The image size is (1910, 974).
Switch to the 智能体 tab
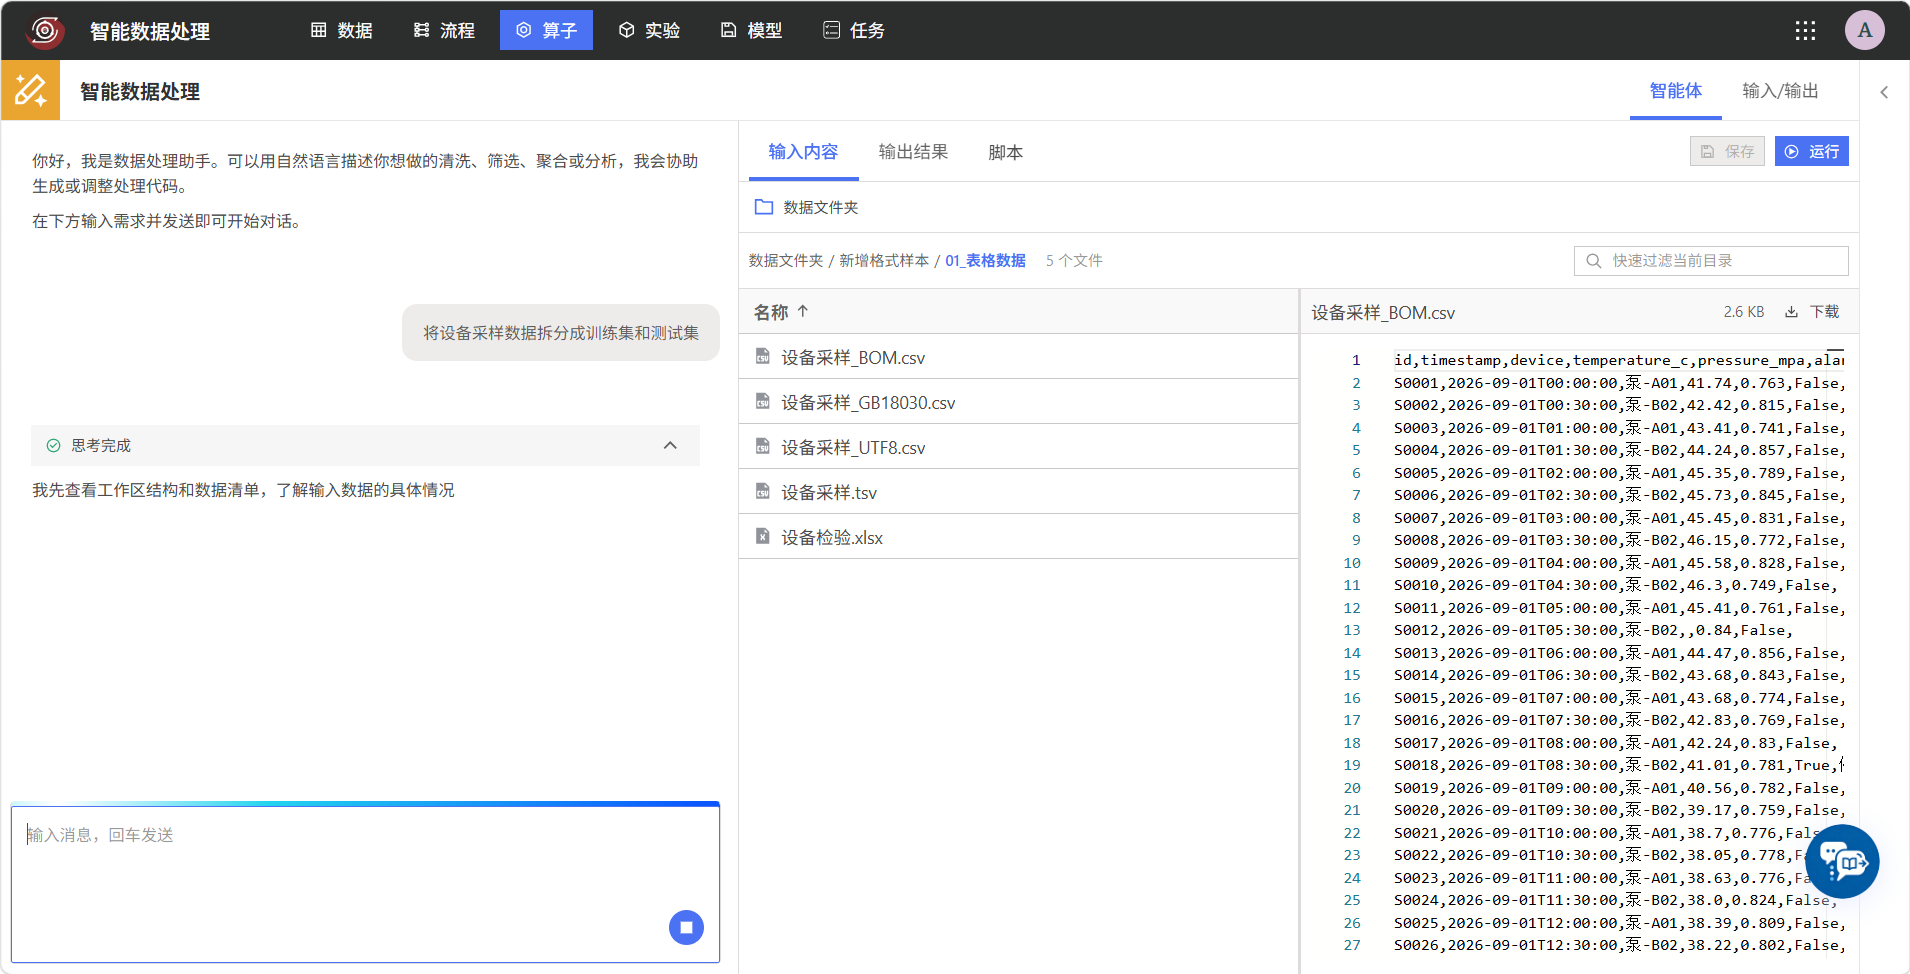(1676, 91)
